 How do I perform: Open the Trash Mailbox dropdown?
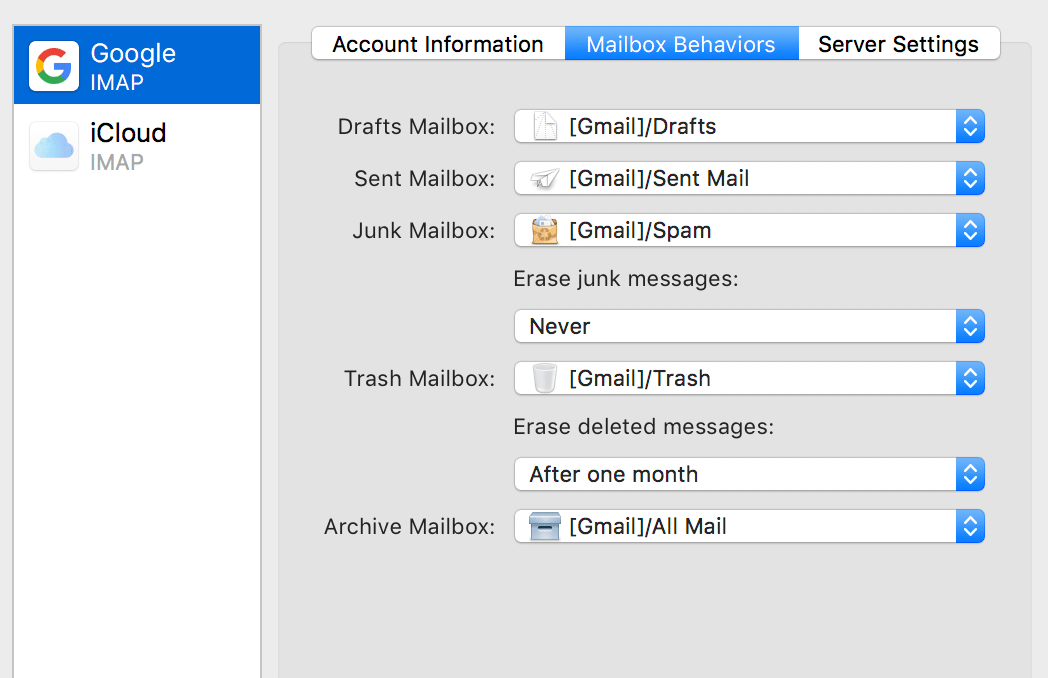click(x=748, y=378)
